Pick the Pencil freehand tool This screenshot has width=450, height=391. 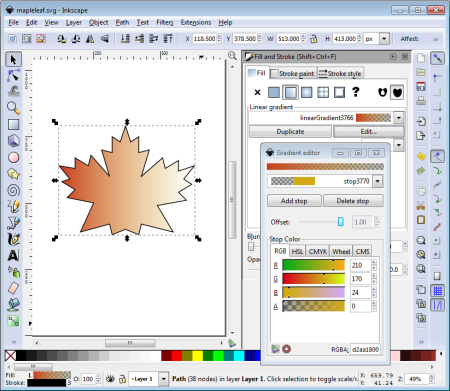[13, 207]
